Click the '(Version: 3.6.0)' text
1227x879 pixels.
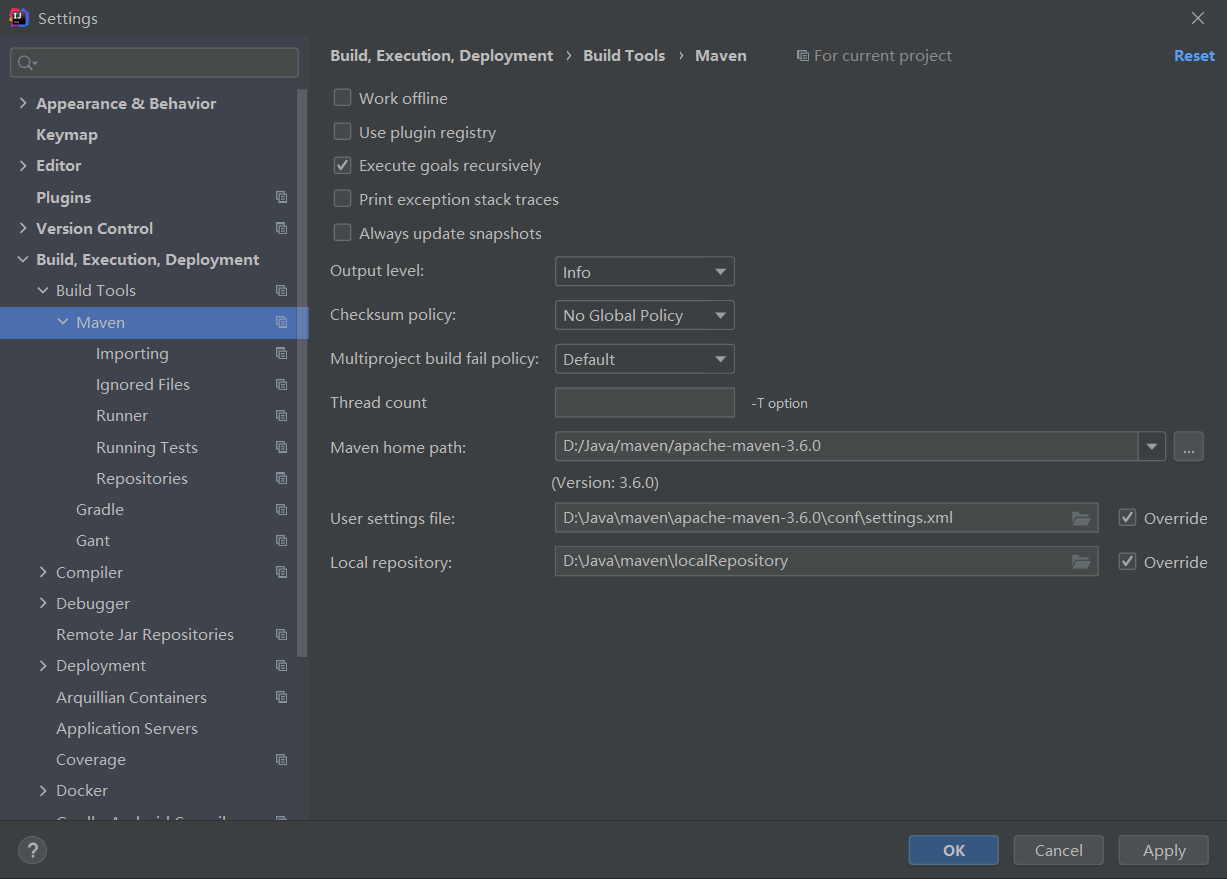[605, 482]
